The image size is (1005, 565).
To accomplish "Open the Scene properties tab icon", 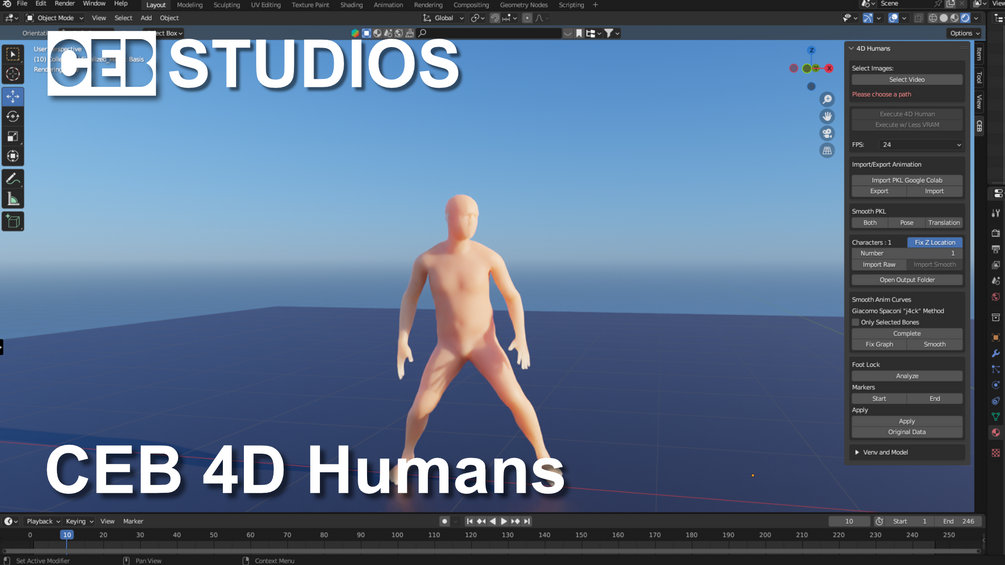I will 995,281.
